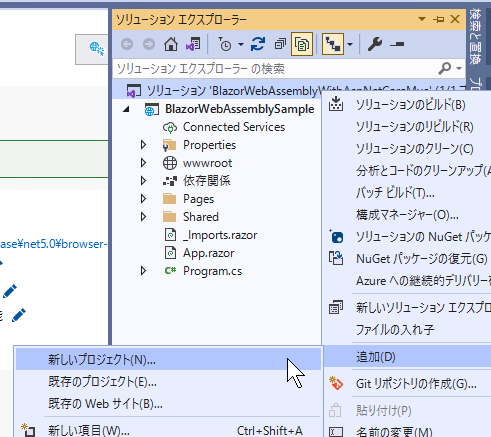The height and width of the screenshot is (437, 491).
Task: Click the Properties folder icon
Action: 170,145
